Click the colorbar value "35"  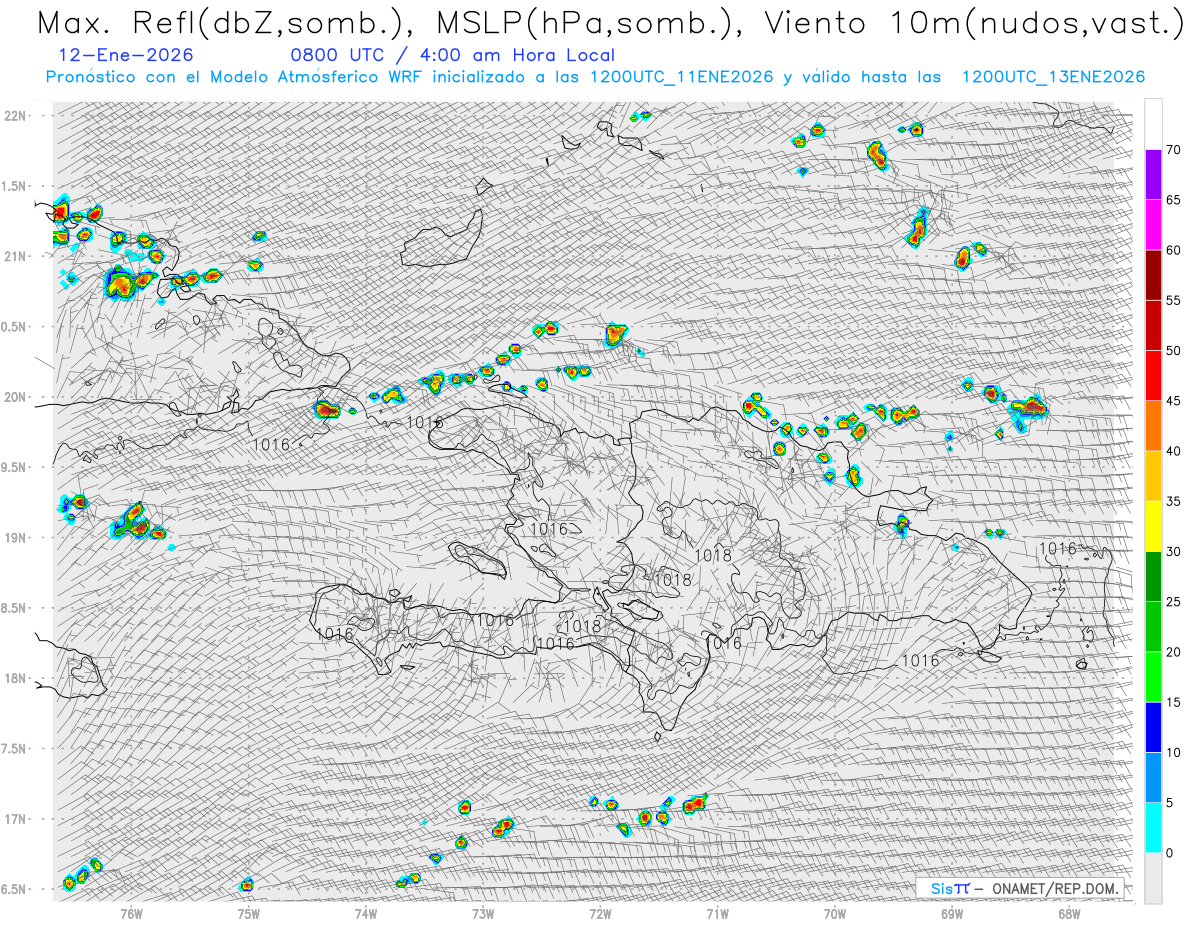click(1173, 501)
